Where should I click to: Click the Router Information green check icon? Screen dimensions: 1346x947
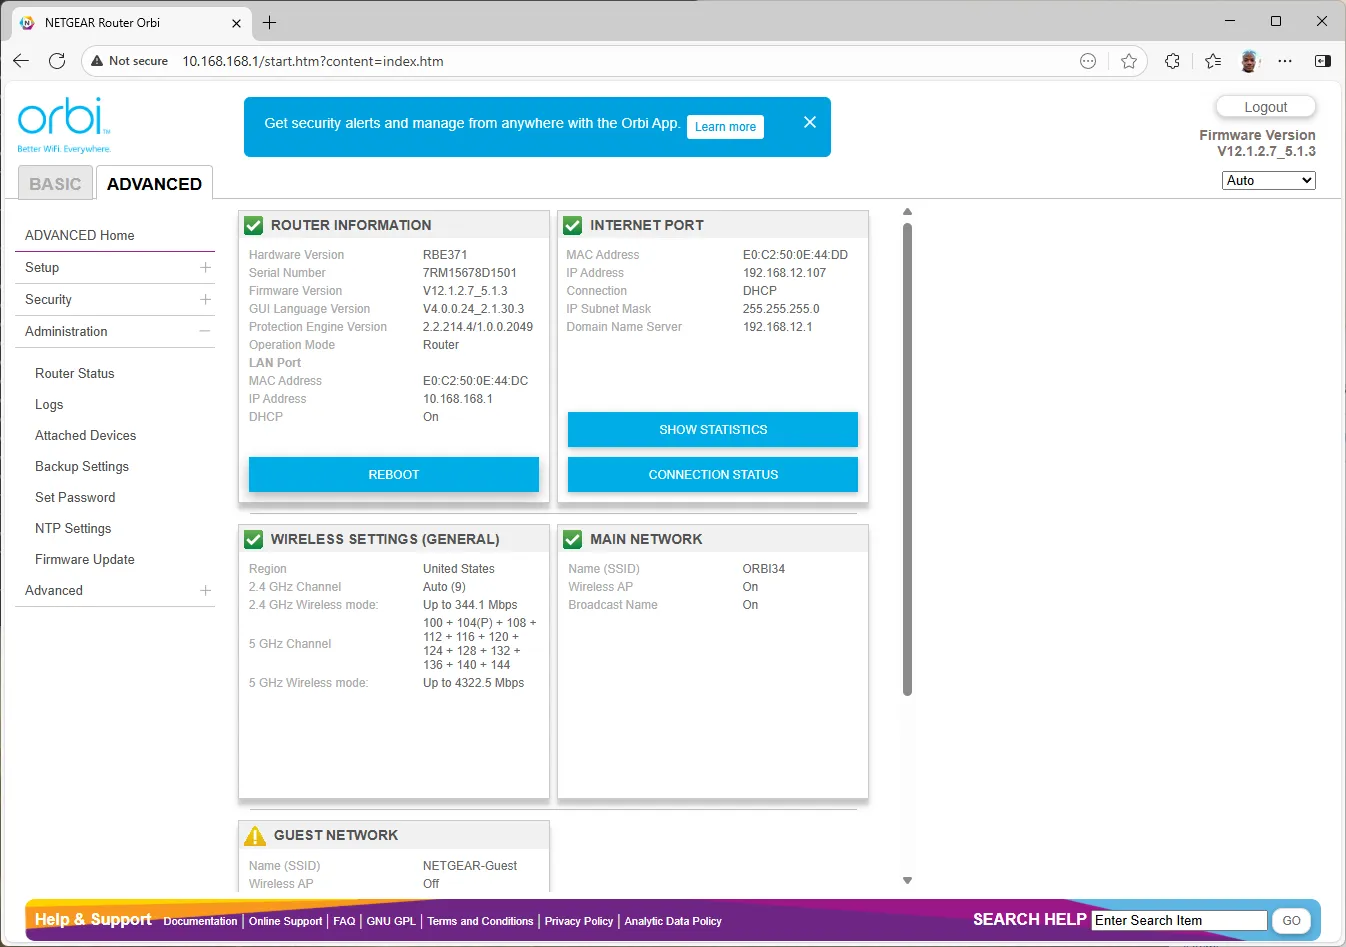pos(254,225)
